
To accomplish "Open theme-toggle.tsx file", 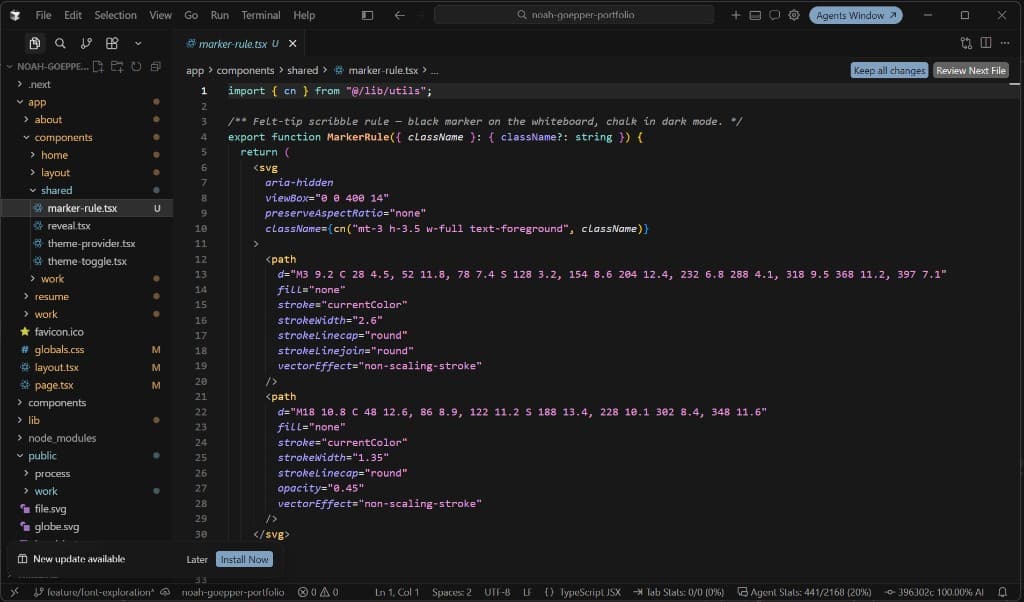I will point(87,261).
